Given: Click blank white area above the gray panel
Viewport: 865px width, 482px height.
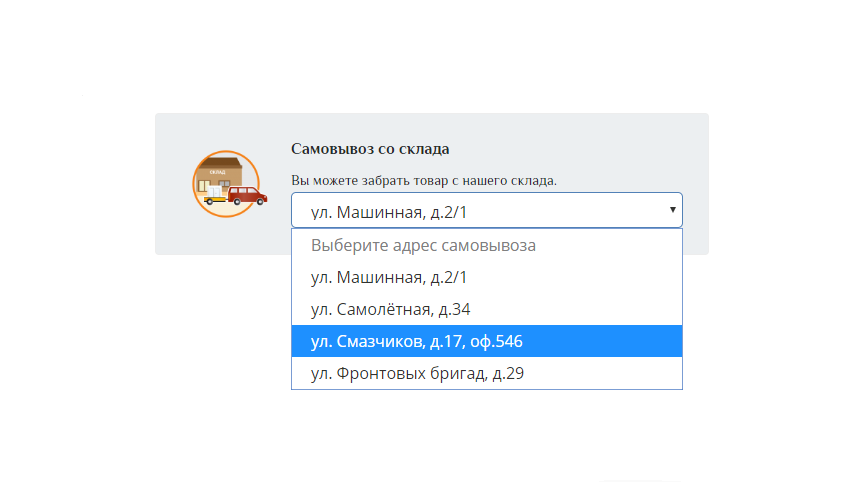Looking at the screenshot, I should 432,60.
